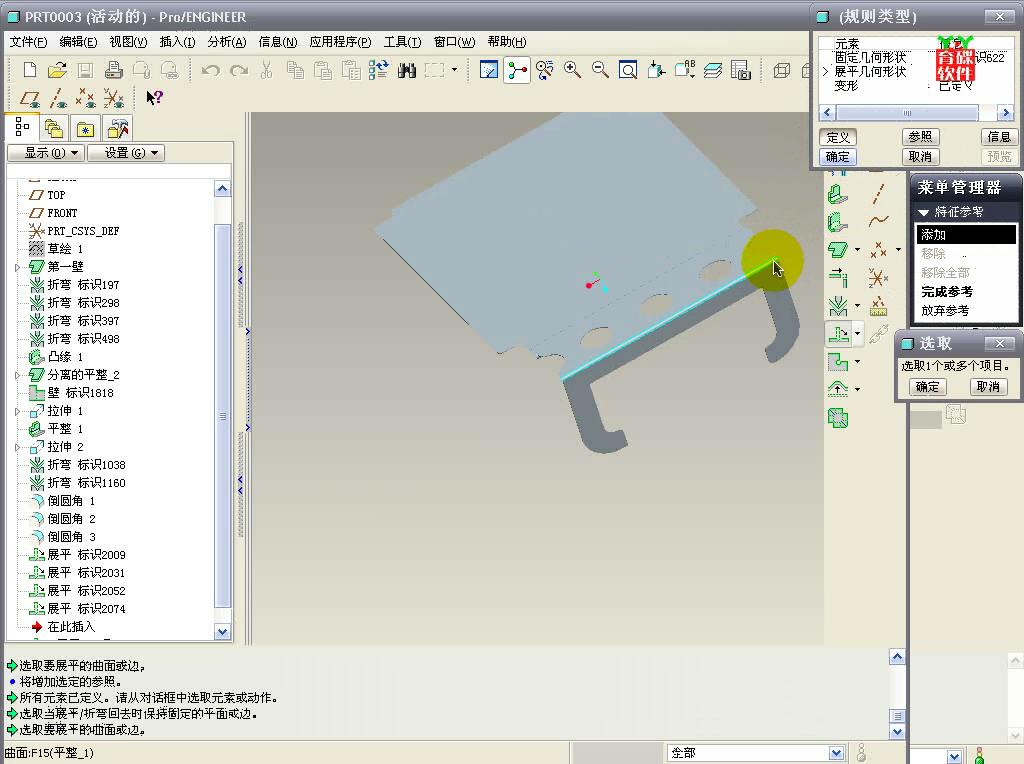Screen dimensions: 1024x764
Task: Choose 放弃参考 in menu manager
Action: 945,311
